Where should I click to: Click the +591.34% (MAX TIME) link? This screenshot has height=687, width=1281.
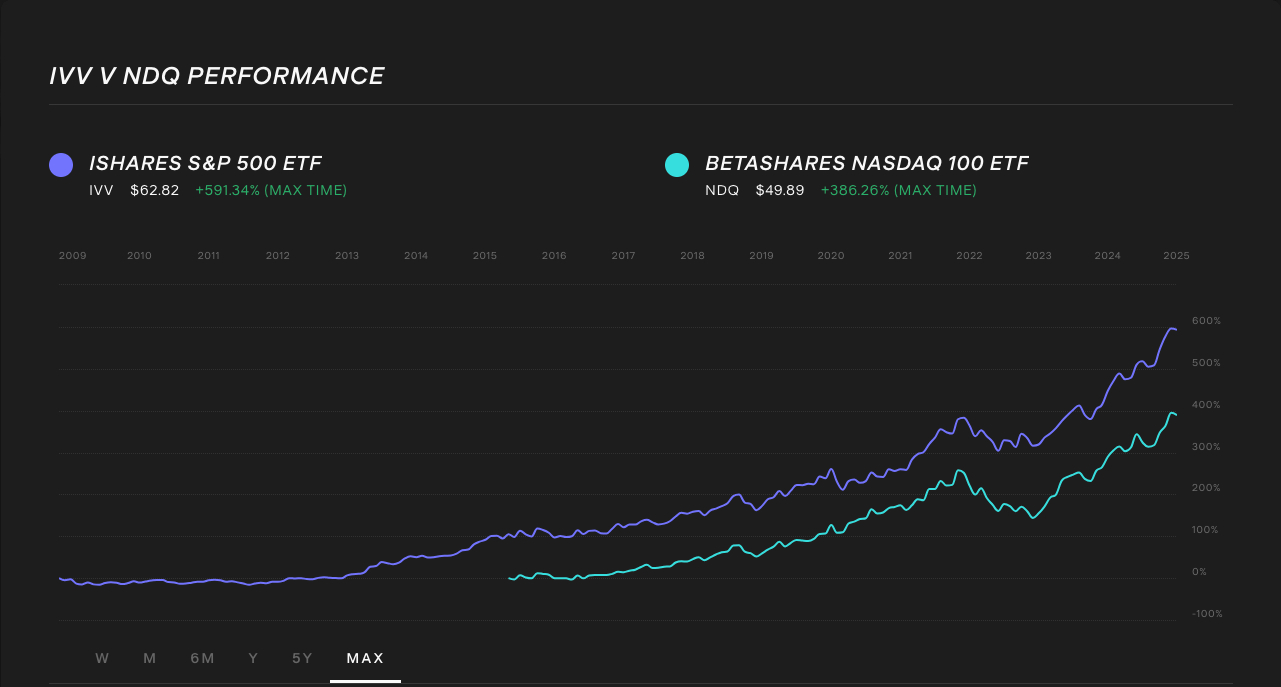(x=270, y=190)
